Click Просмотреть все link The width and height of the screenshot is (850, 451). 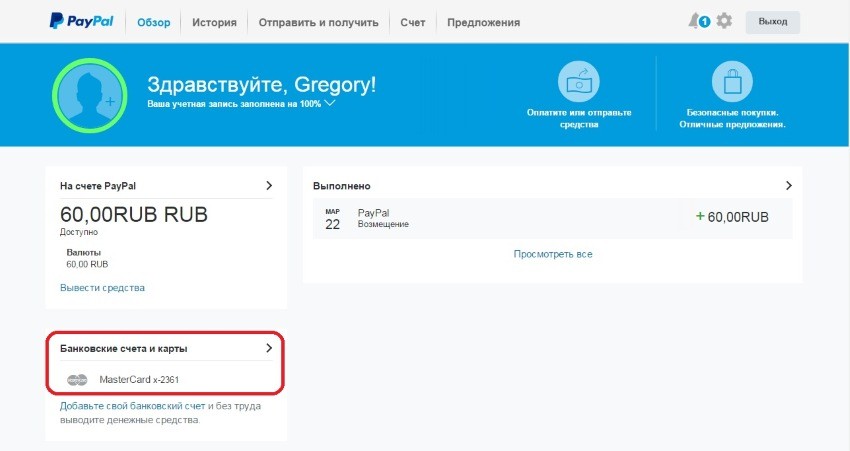(553, 254)
